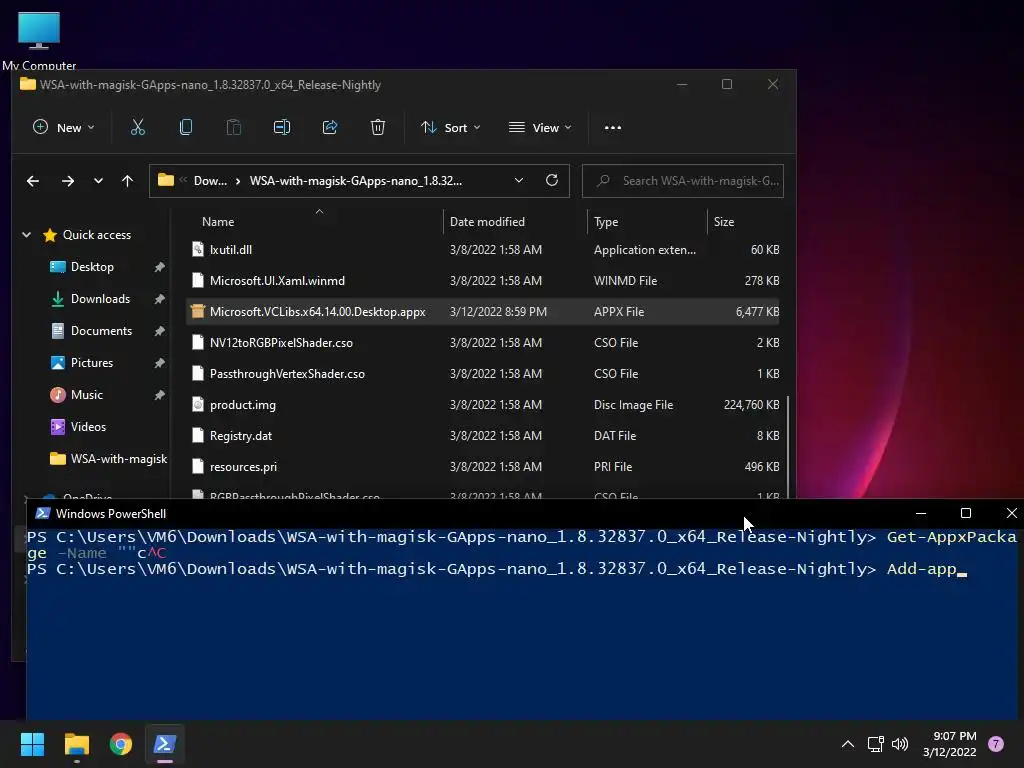The image size is (1024, 768).
Task: Click the Rename icon in File Explorer toolbar
Action: 281,127
